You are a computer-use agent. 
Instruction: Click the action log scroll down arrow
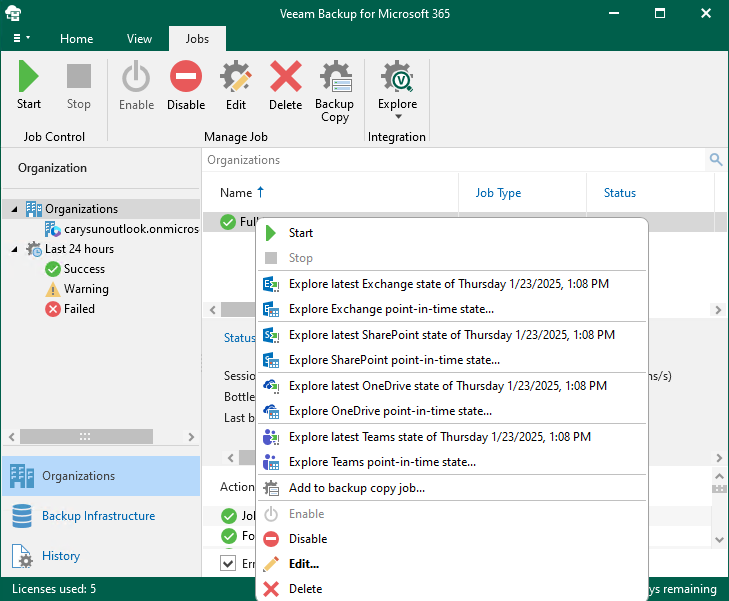(x=719, y=540)
